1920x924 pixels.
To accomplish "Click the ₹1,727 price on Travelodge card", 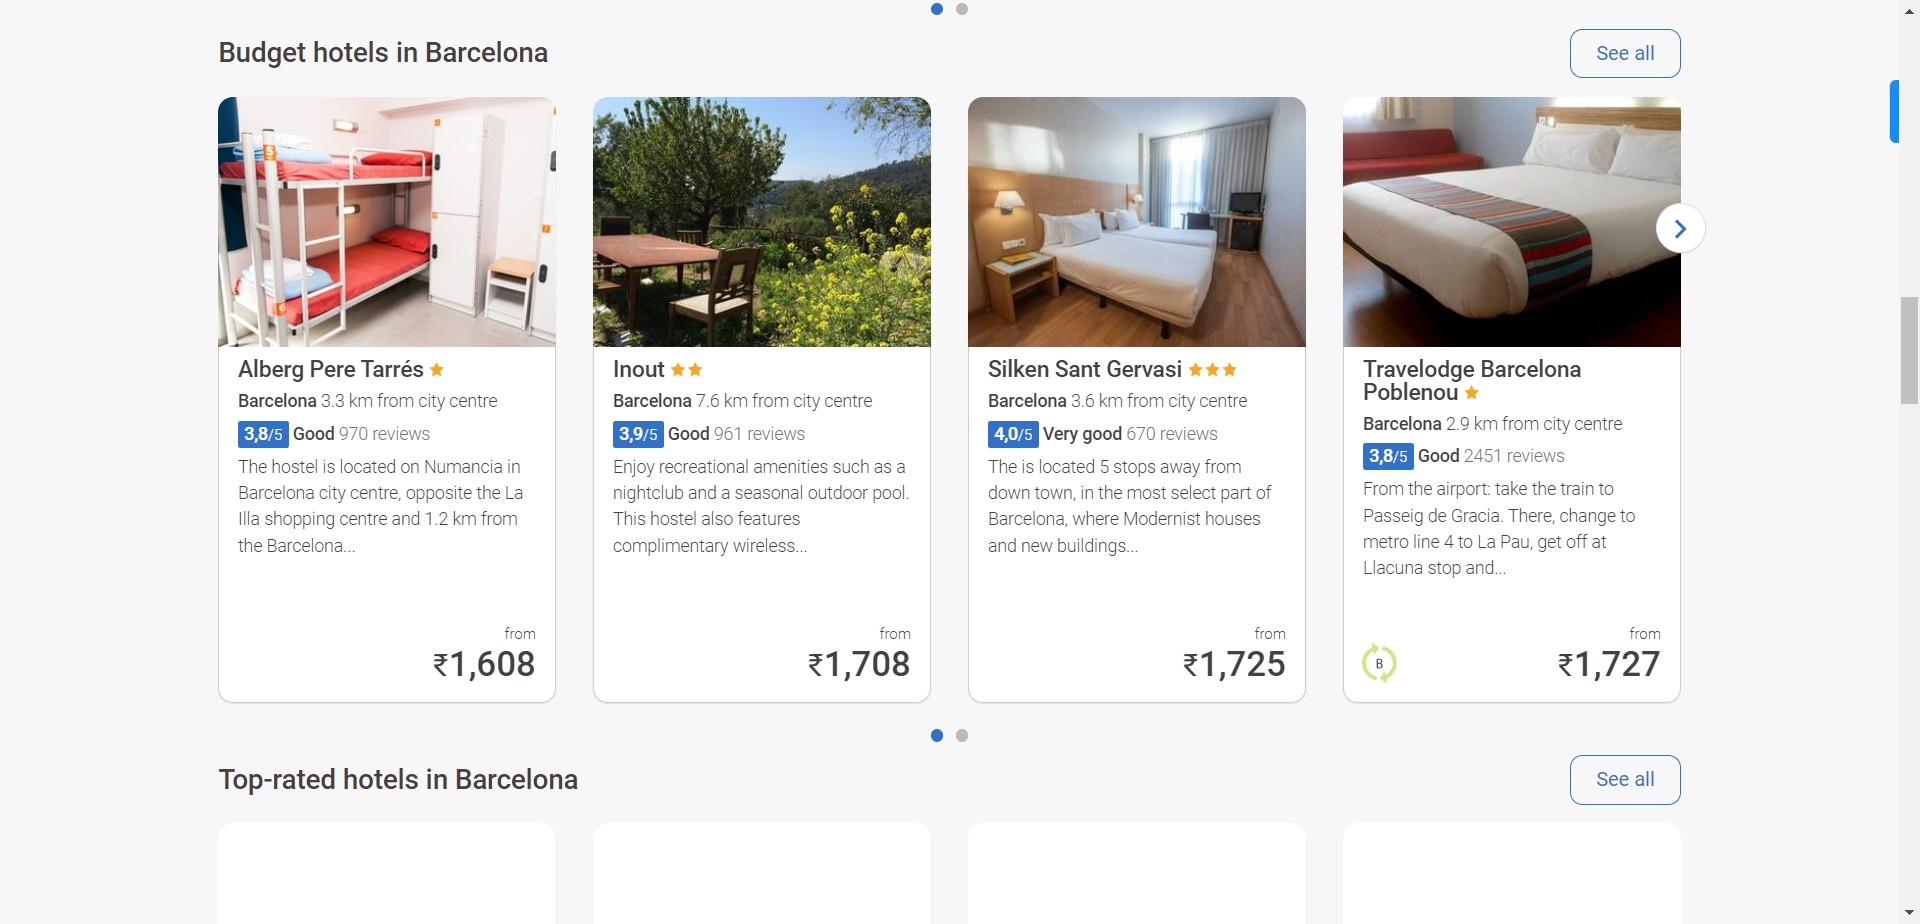I will 1609,664.
